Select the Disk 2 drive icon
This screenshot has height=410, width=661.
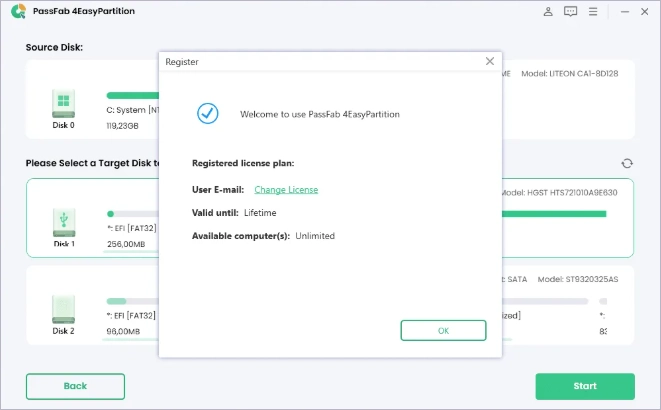tap(63, 309)
